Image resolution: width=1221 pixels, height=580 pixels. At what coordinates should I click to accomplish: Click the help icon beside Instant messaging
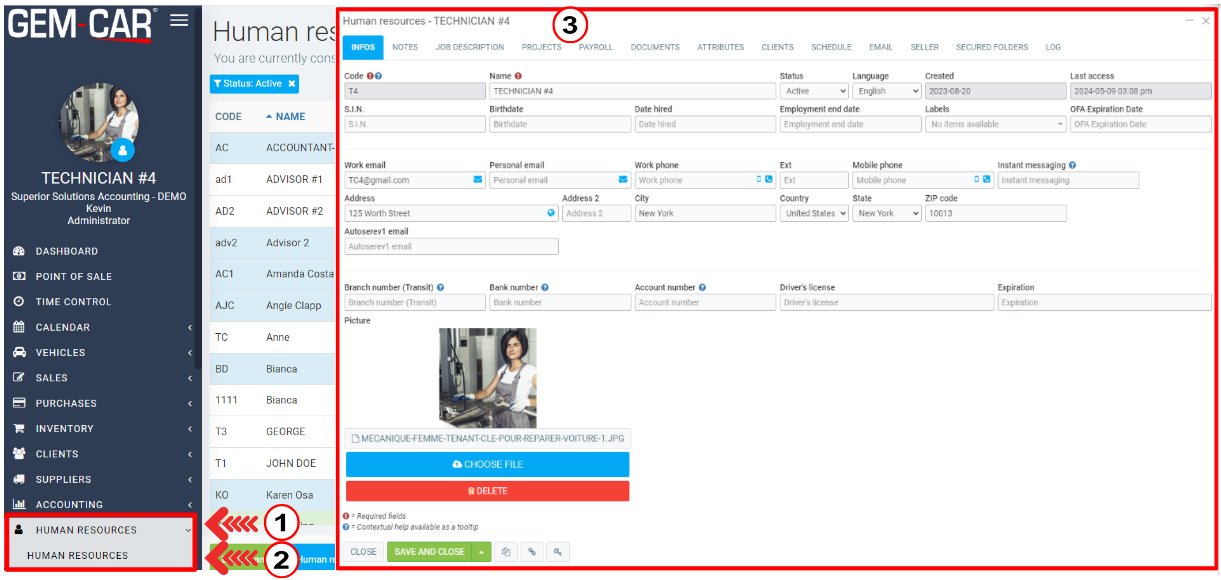click(1072, 165)
